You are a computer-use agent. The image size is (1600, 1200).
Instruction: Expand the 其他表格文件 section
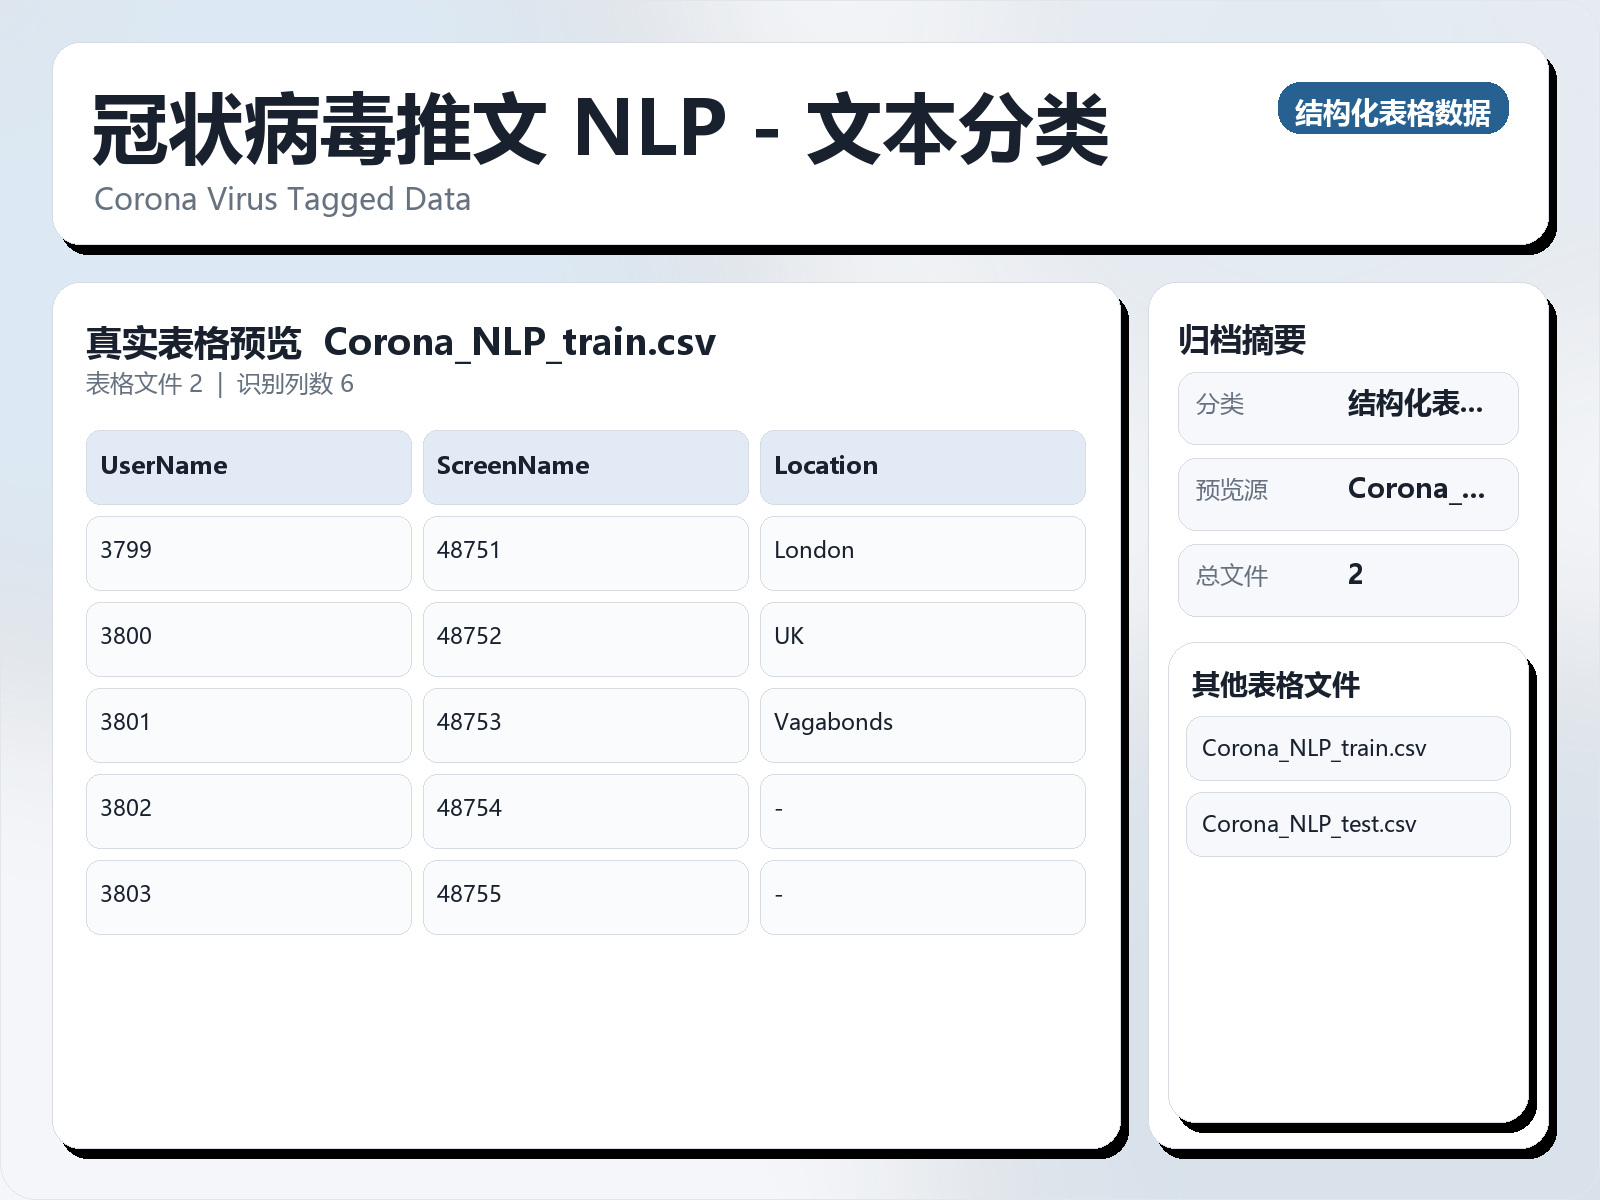coord(1275,687)
